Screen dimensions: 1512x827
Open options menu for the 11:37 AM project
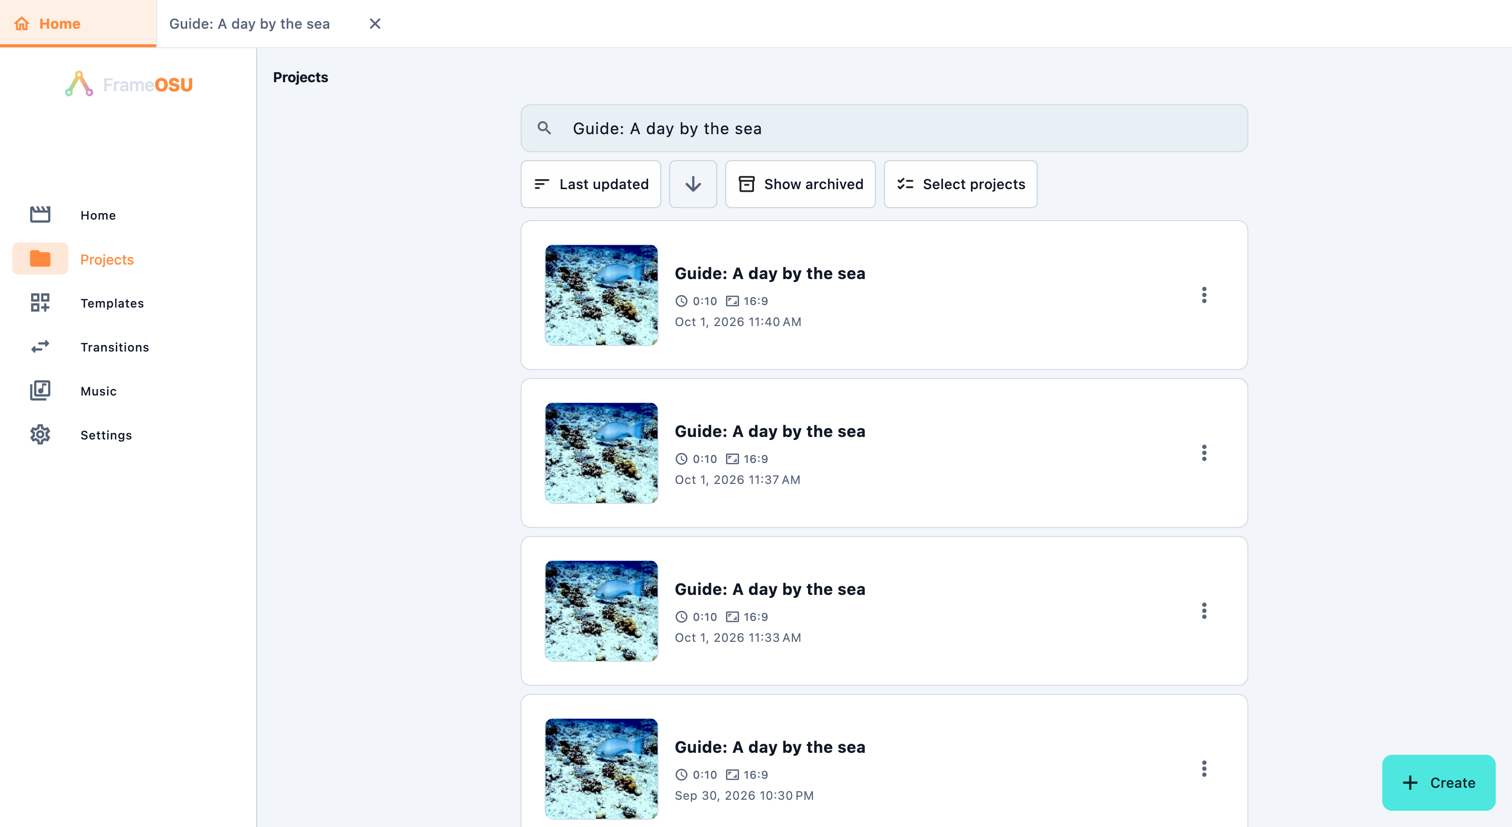[1204, 453]
